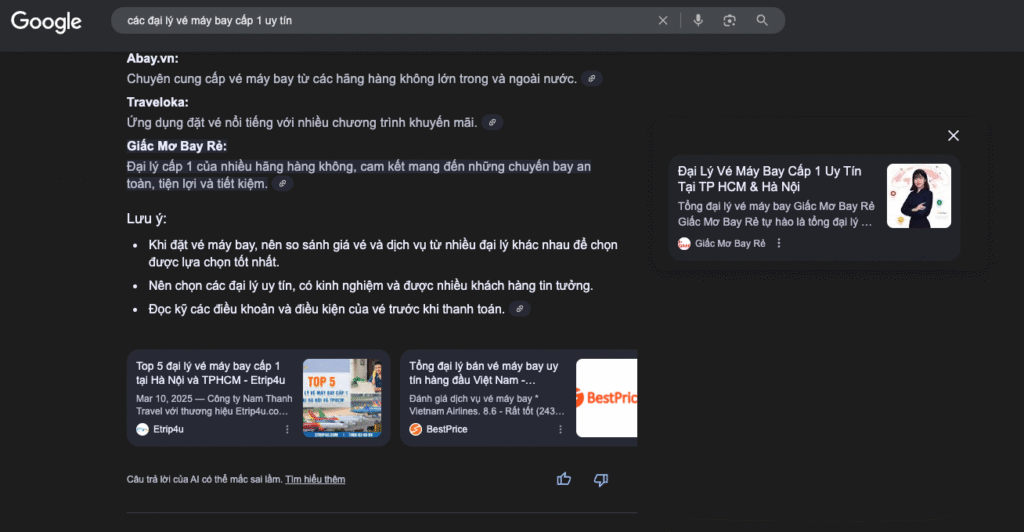The width and height of the screenshot is (1024, 532).
Task: Give thumbs down to AI answer
Action: (601, 480)
